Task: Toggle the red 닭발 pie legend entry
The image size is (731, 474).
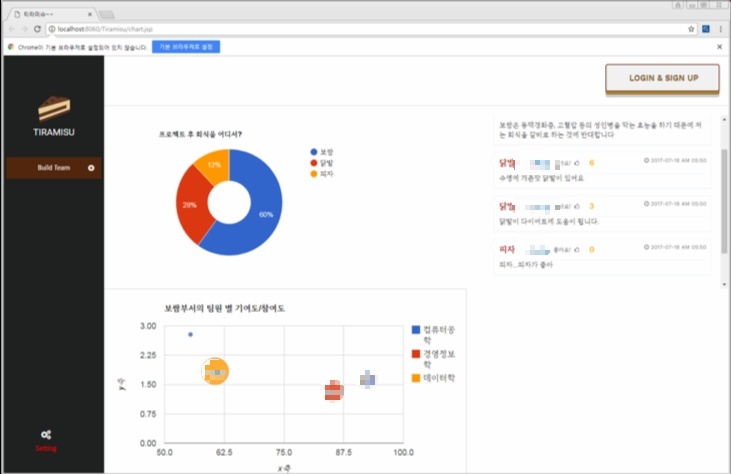Action: click(x=322, y=163)
